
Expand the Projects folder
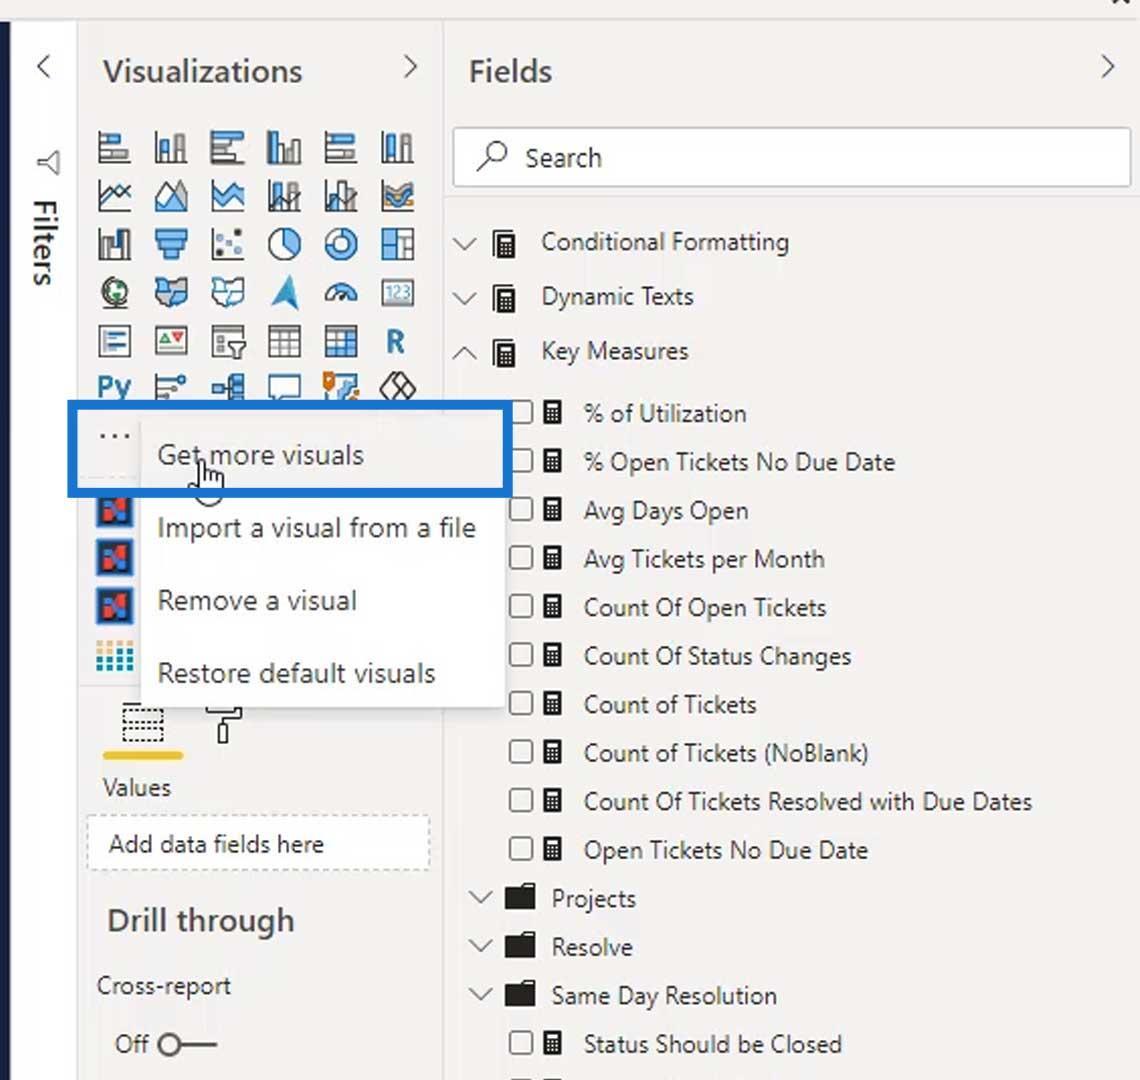(x=481, y=897)
